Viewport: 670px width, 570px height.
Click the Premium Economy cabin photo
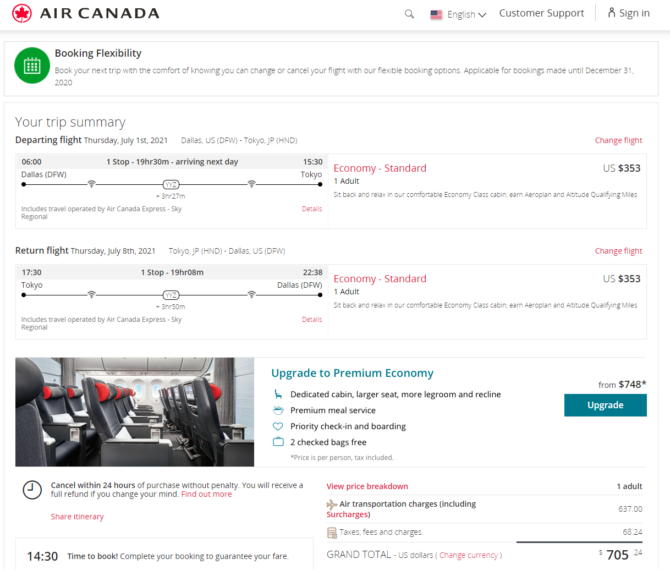135,412
